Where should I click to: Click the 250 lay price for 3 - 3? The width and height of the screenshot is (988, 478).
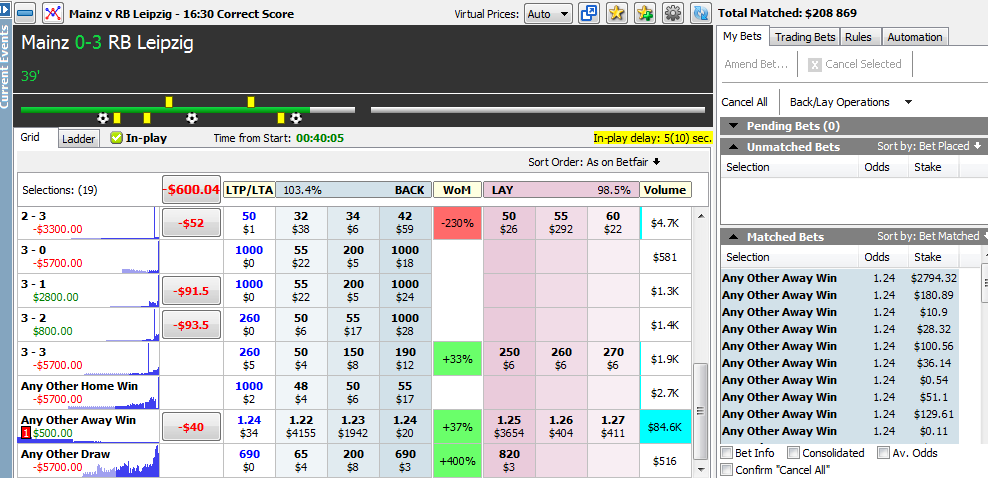coord(508,359)
